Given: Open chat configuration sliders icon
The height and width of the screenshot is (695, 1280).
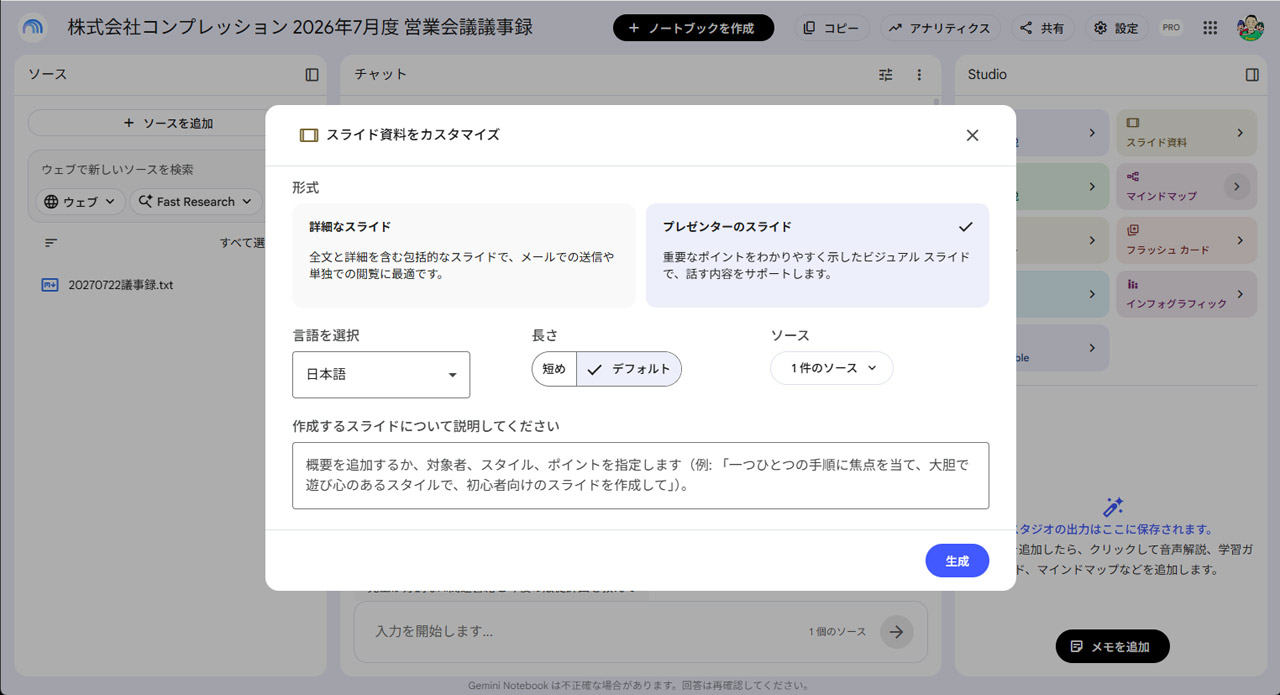Looking at the screenshot, I should click(886, 75).
